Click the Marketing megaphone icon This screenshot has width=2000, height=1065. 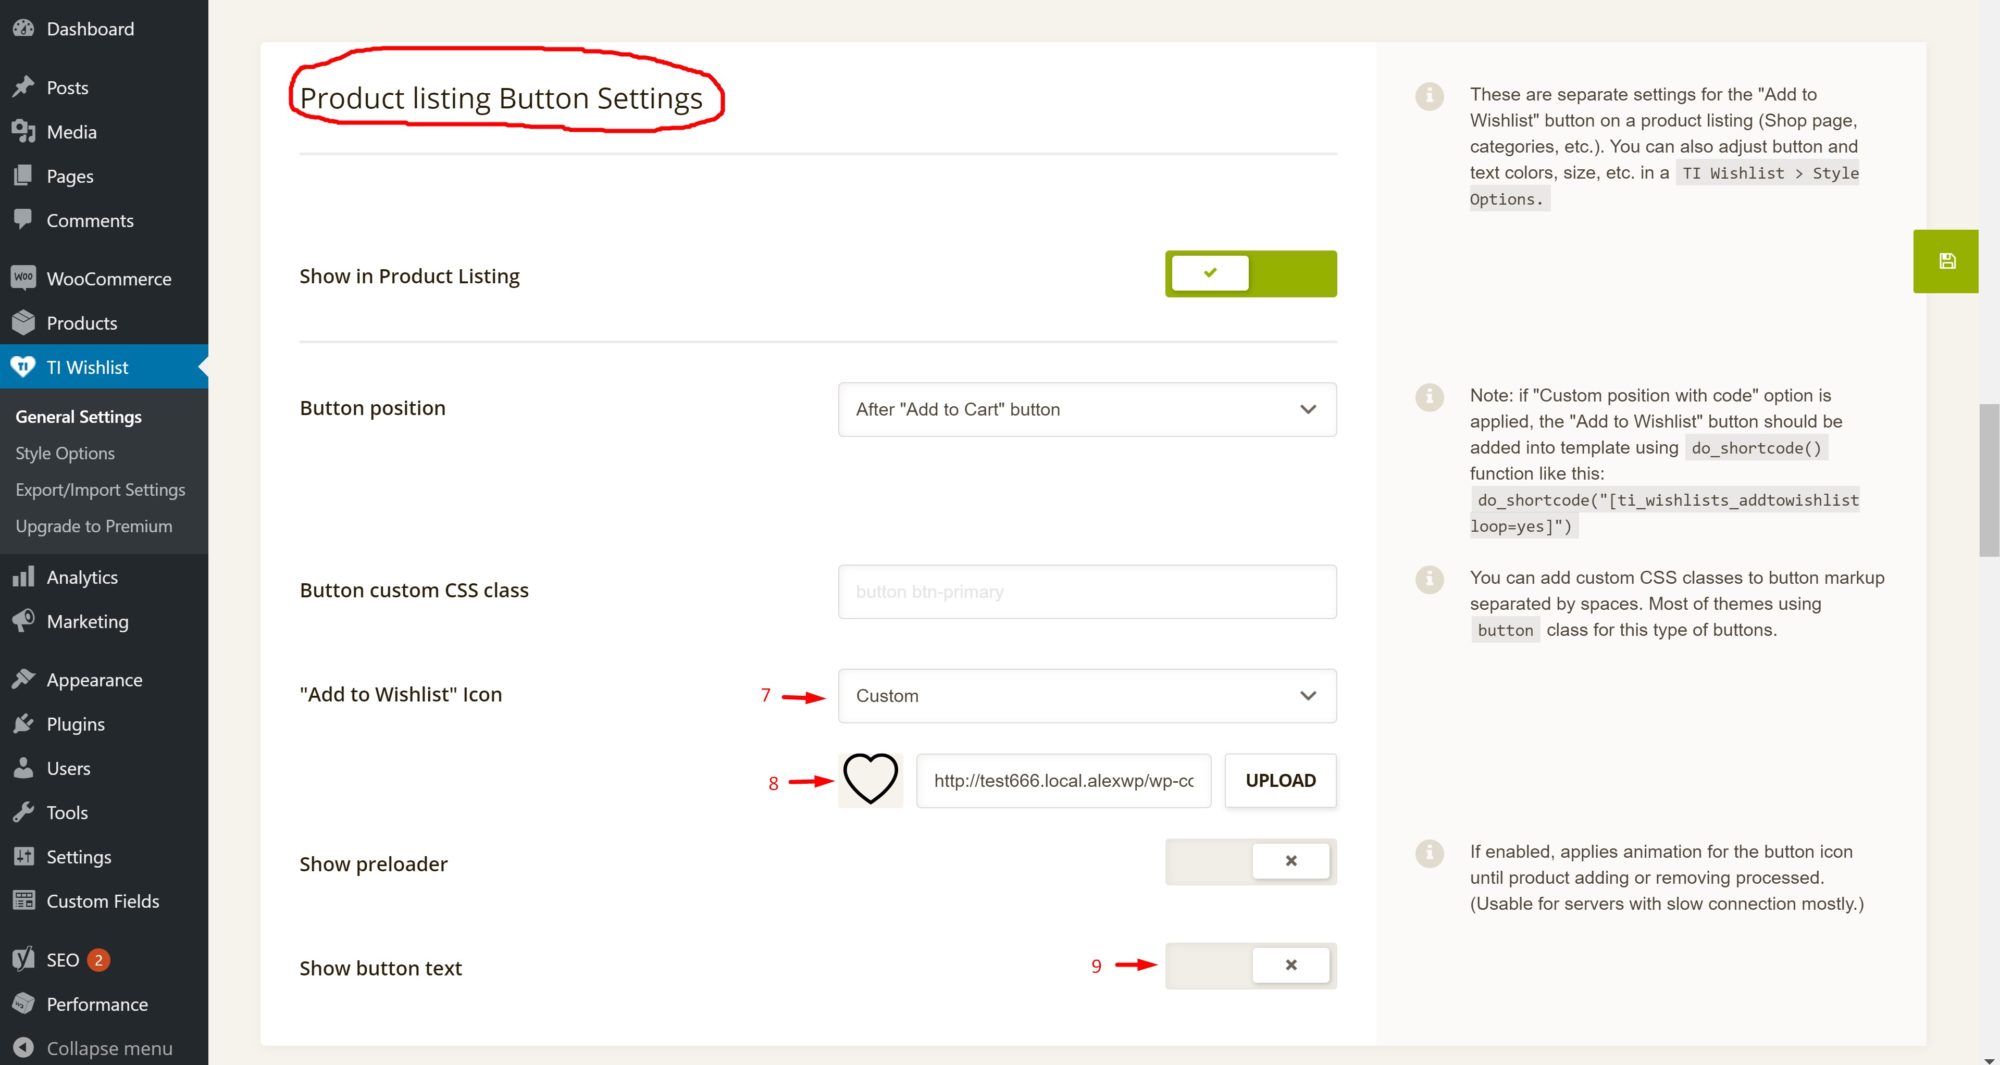[23, 621]
